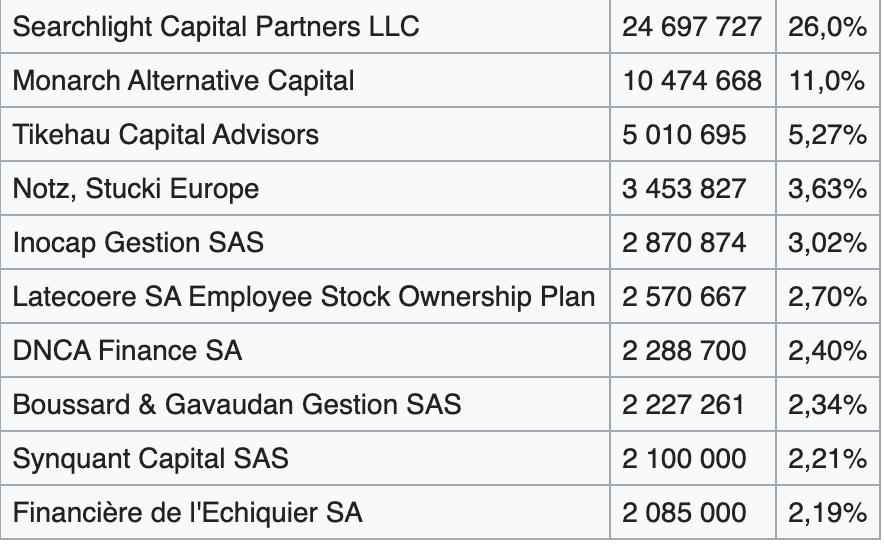Select the 3,63% percentage cell
Image resolution: width=884 pixels, height=544 pixels.
point(828,188)
